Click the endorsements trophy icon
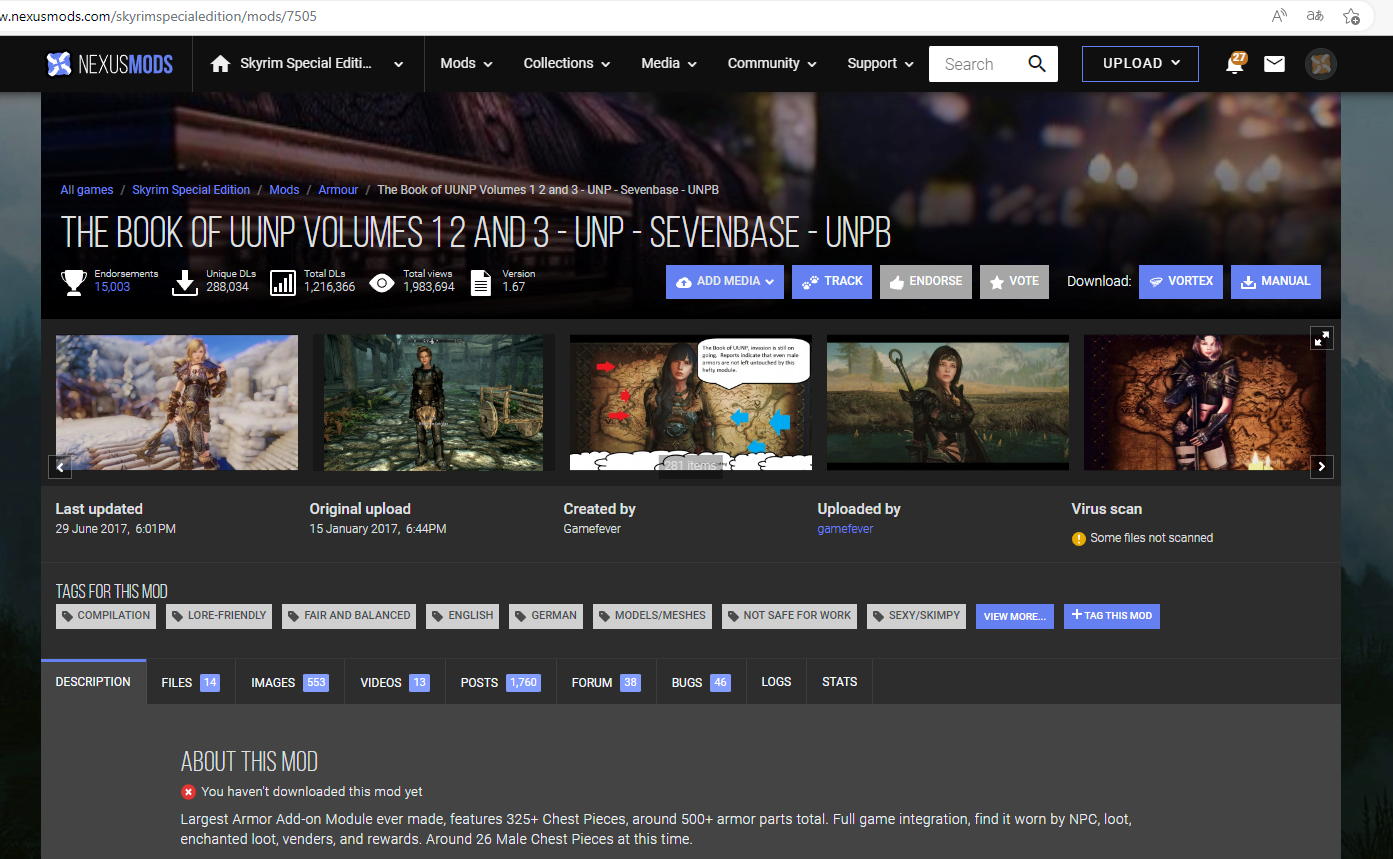This screenshot has height=859, width=1393. [x=74, y=283]
